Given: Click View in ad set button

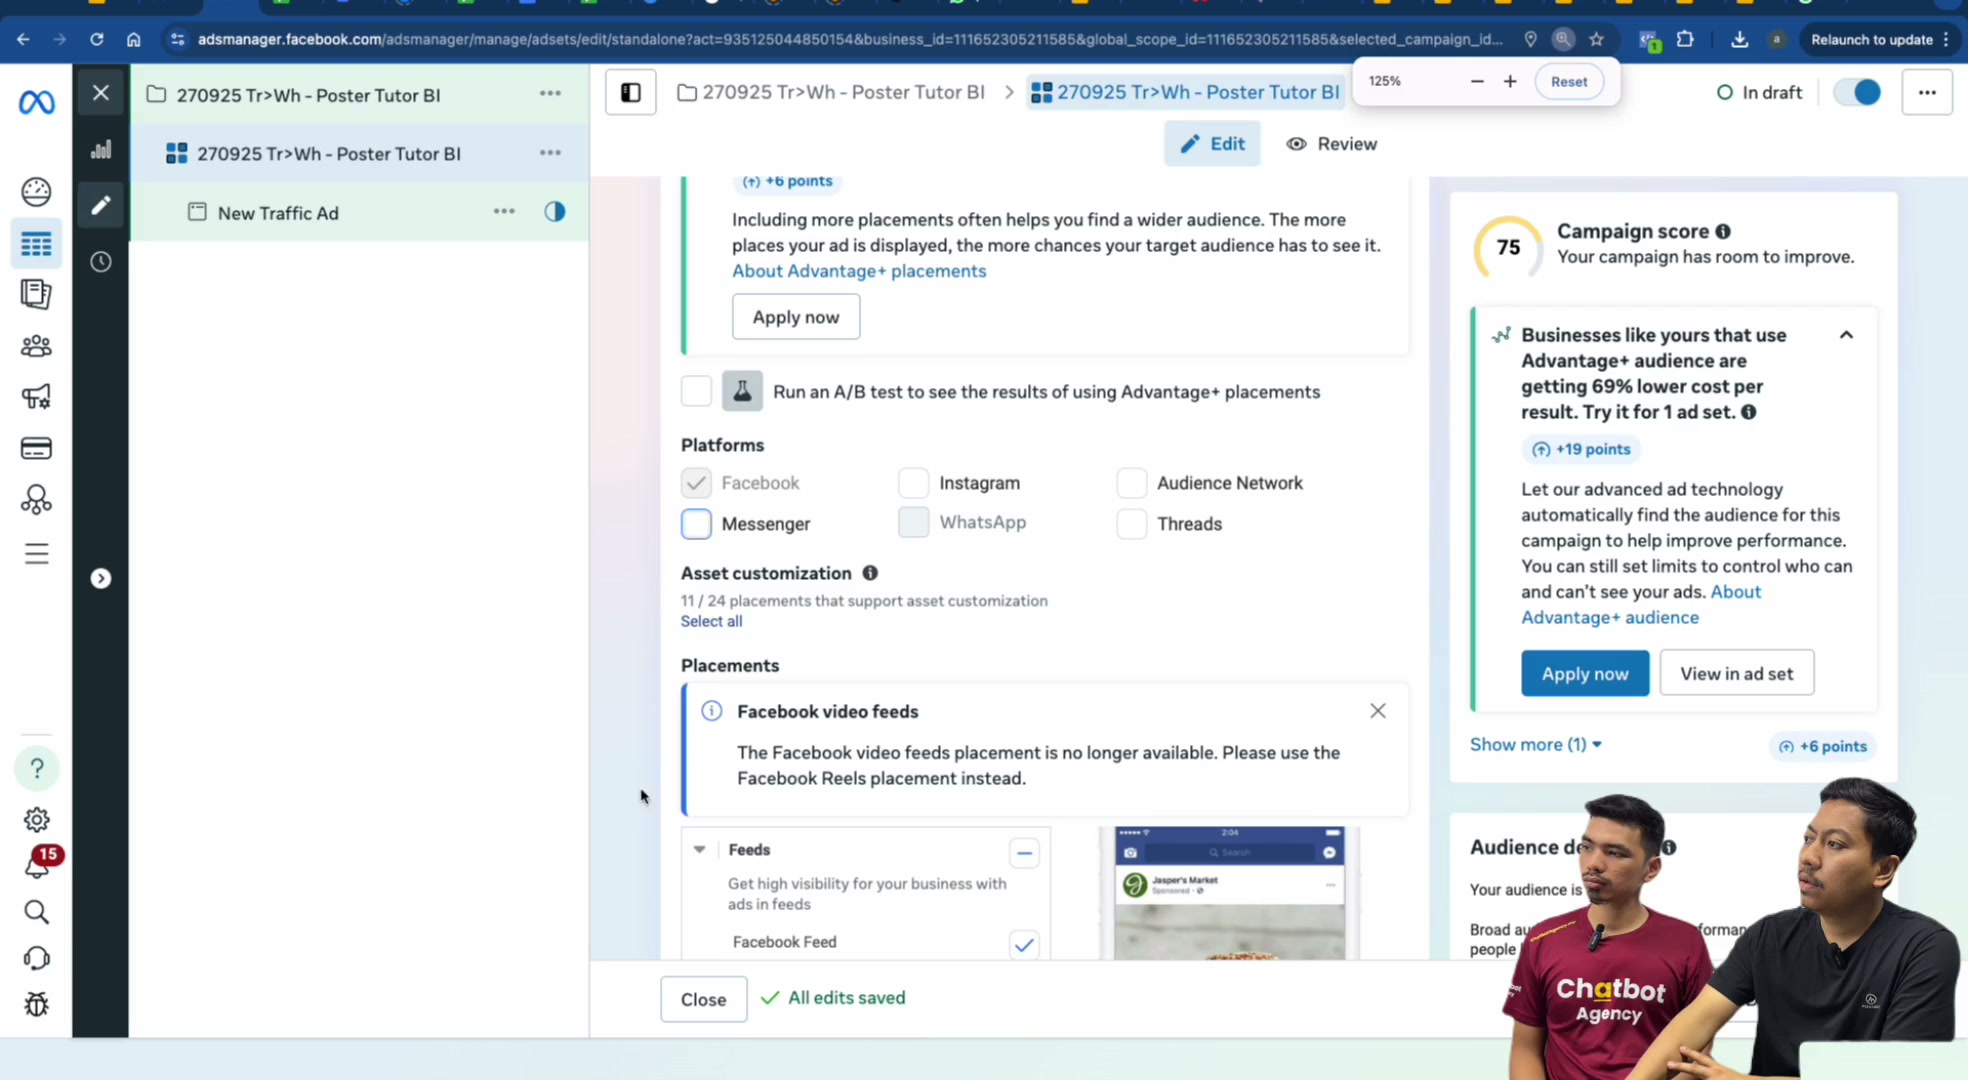Looking at the screenshot, I should pyautogui.click(x=1736, y=673).
